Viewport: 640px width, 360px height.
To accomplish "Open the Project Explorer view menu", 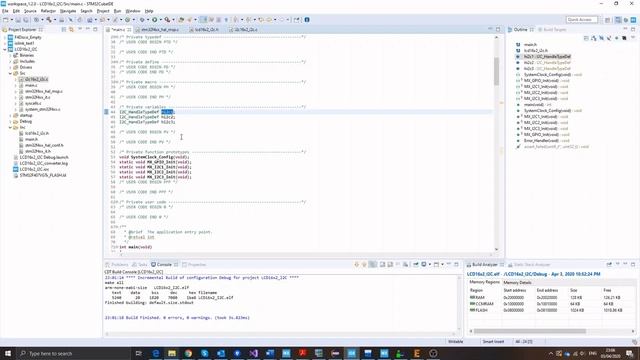I will (x=80, y=29).
